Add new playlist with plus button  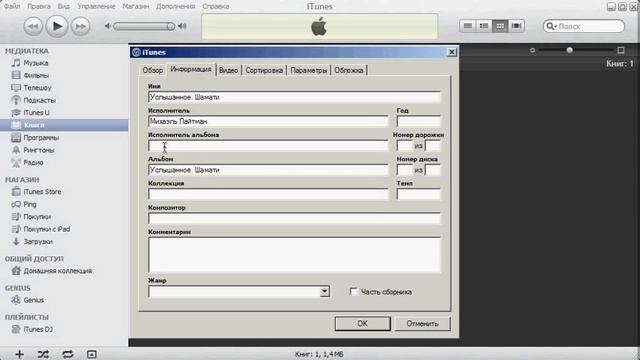tap(20, 354)
